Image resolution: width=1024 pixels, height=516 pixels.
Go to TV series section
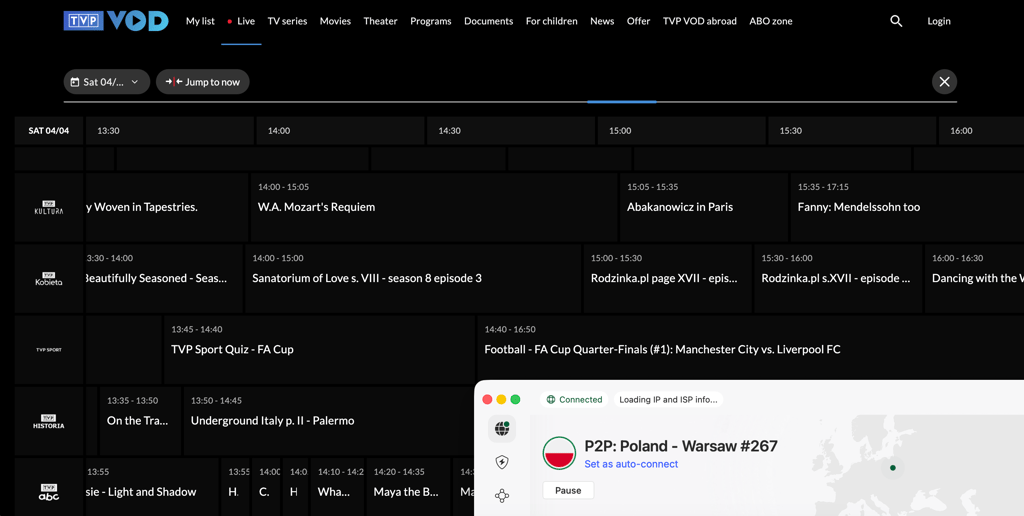point(287,21)
